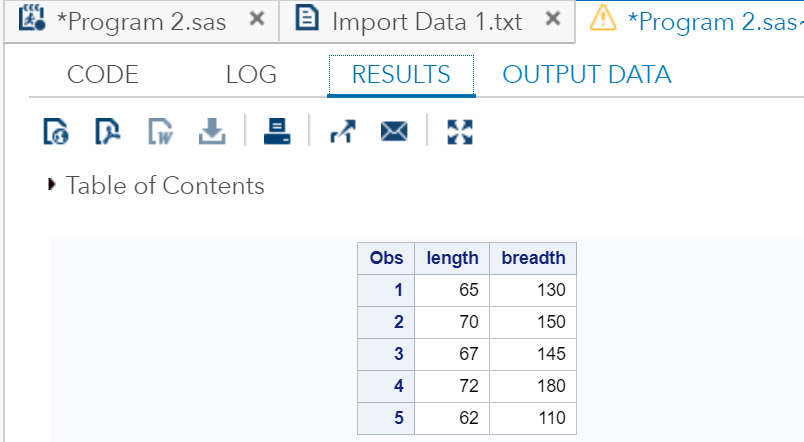Download results as PDF file
This screenshot has width=804, height=442.
(x=107, y=132)
